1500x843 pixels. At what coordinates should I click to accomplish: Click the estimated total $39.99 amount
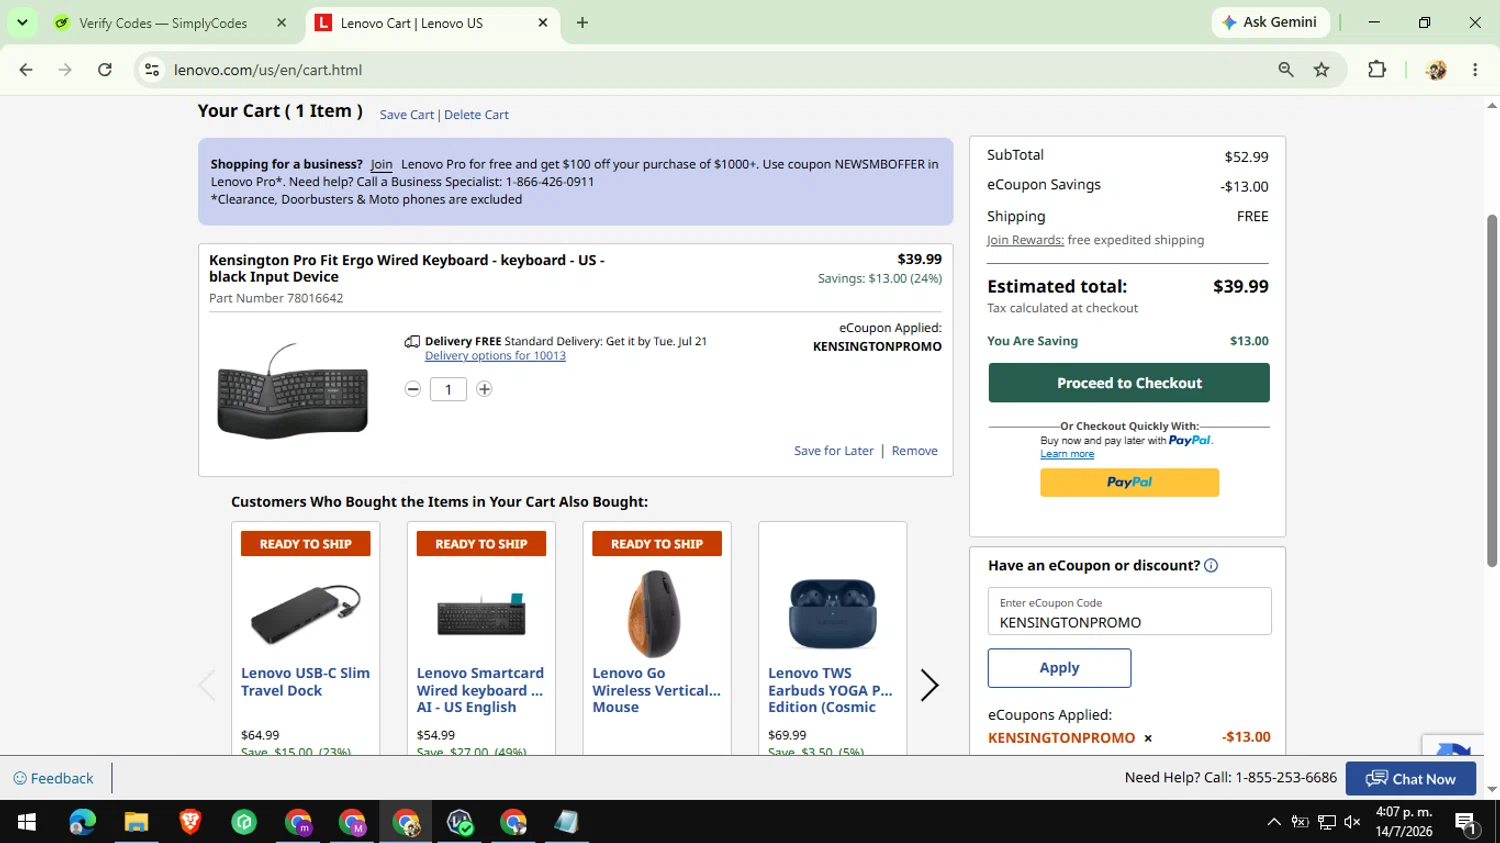pyautogui.click(x=1240, y=287)
